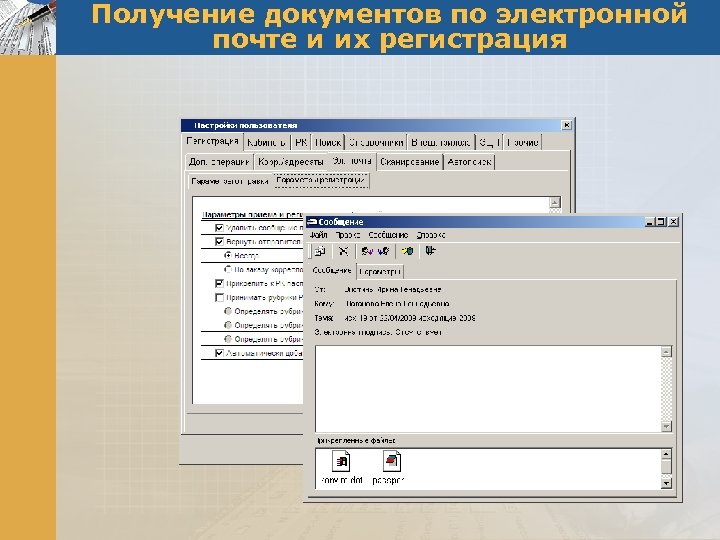Click the attachments list scrollbar down arrow

click(x=666, y=483)
